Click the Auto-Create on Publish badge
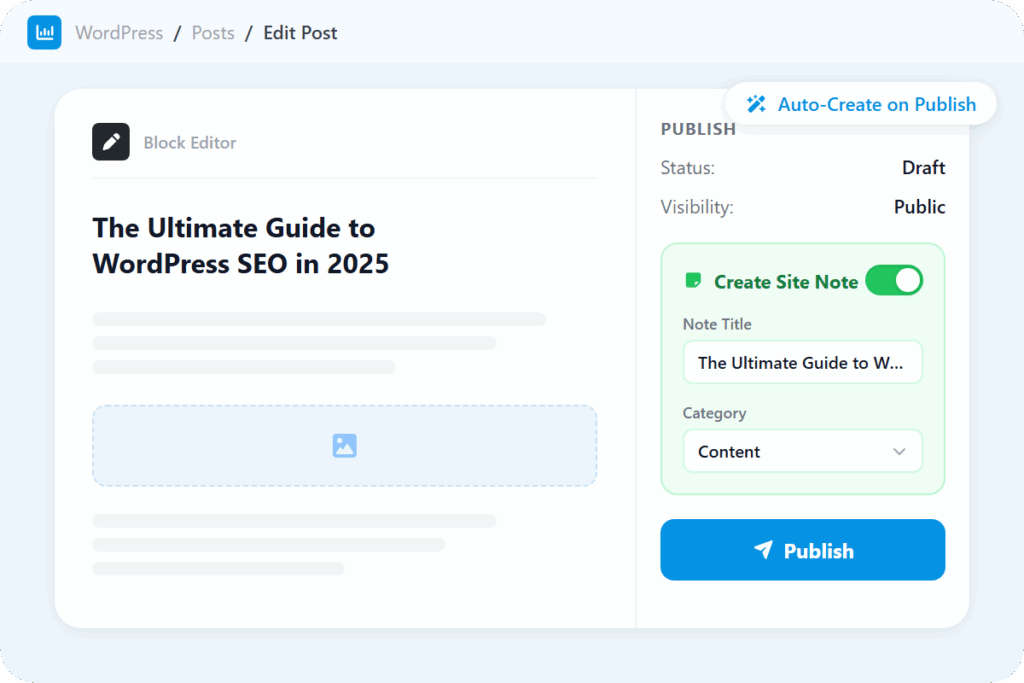The image size is (1024, 683). point(861,104)
